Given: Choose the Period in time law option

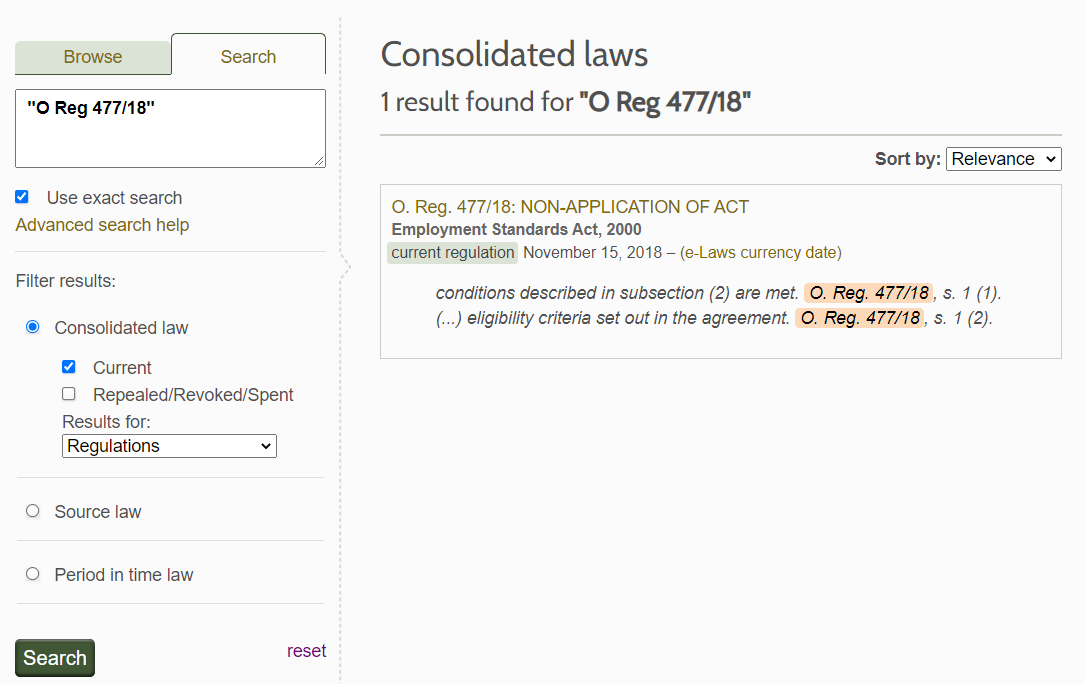Looking at the screenshot, I should [32, 573].
